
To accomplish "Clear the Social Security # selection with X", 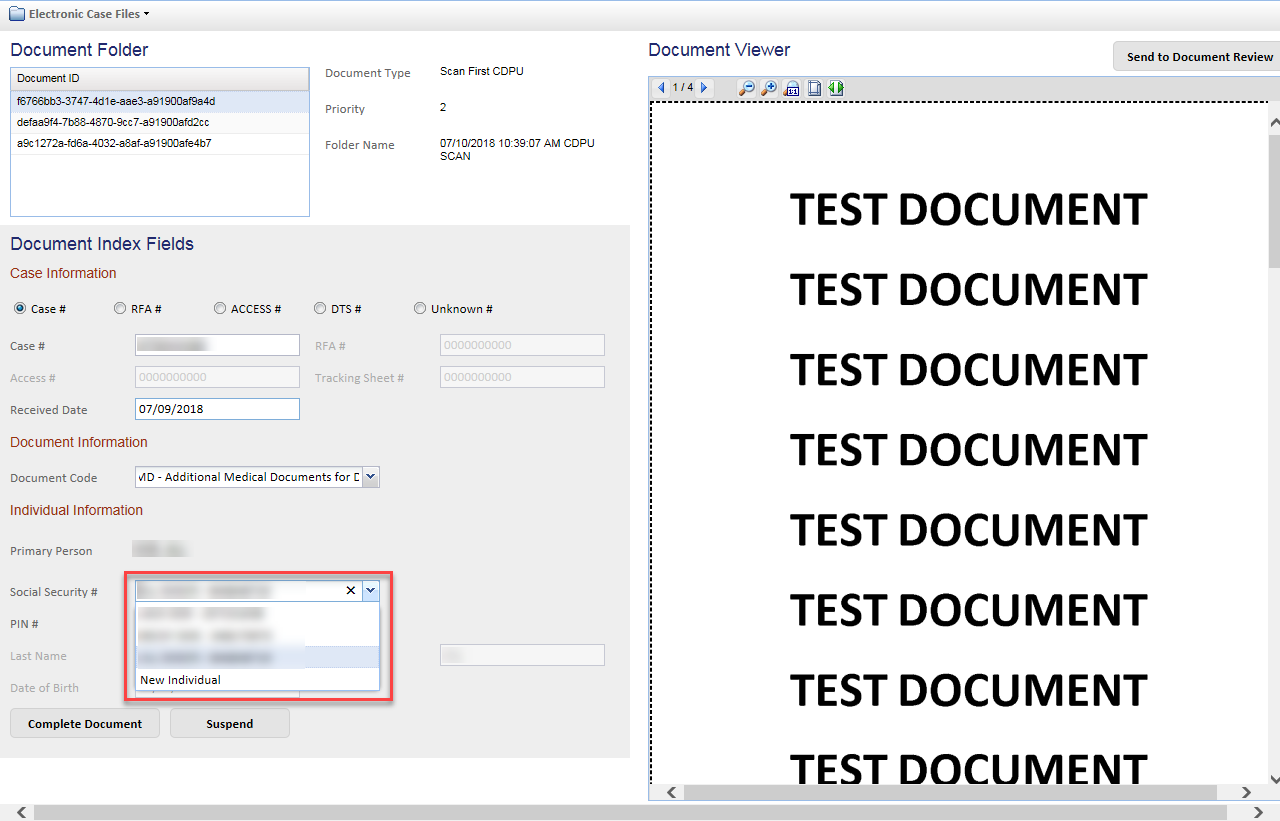I will [350, 591].
